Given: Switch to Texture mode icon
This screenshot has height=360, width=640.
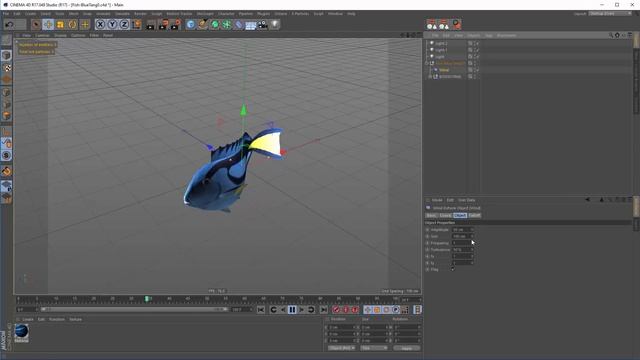Looking at the screenshot, I should [x=7, y=67].
